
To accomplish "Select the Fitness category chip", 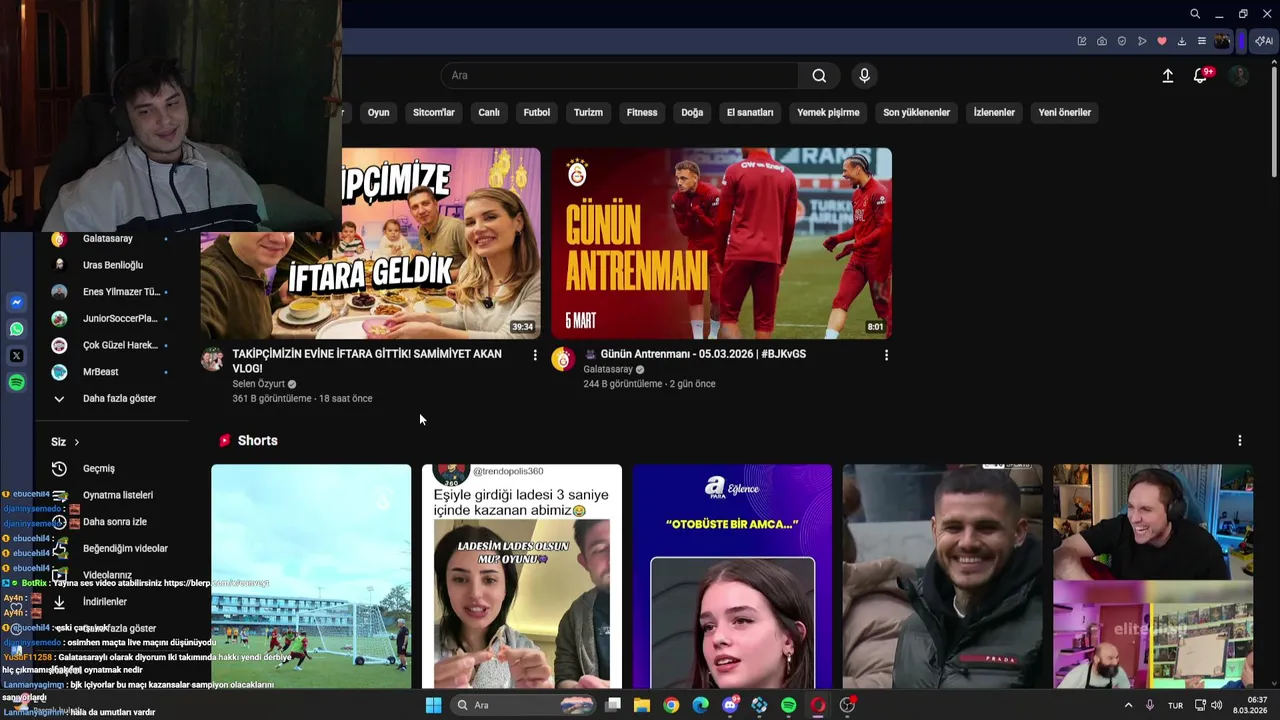I will click(642, 113).
